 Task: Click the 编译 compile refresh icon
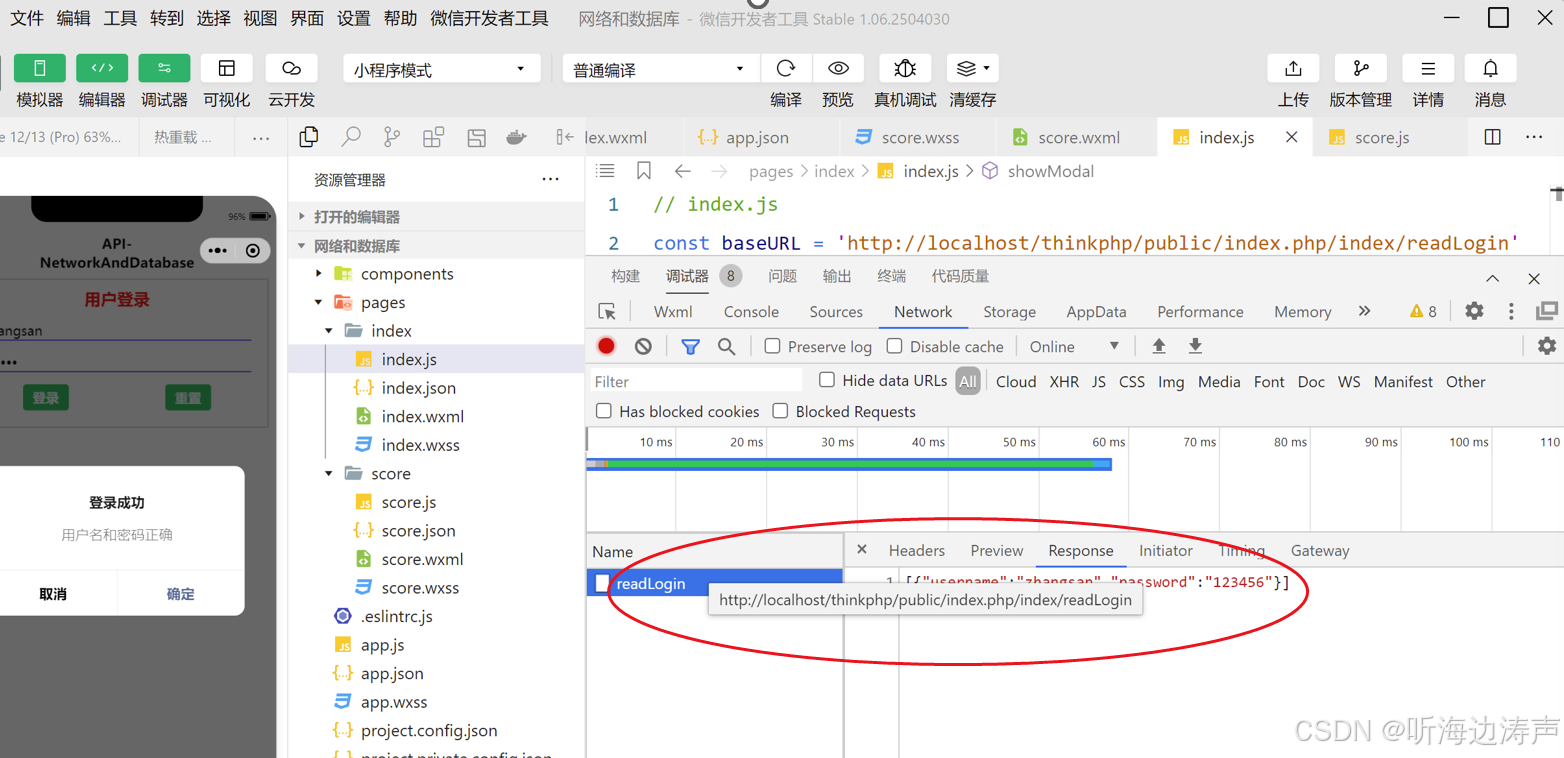[786, 68]
